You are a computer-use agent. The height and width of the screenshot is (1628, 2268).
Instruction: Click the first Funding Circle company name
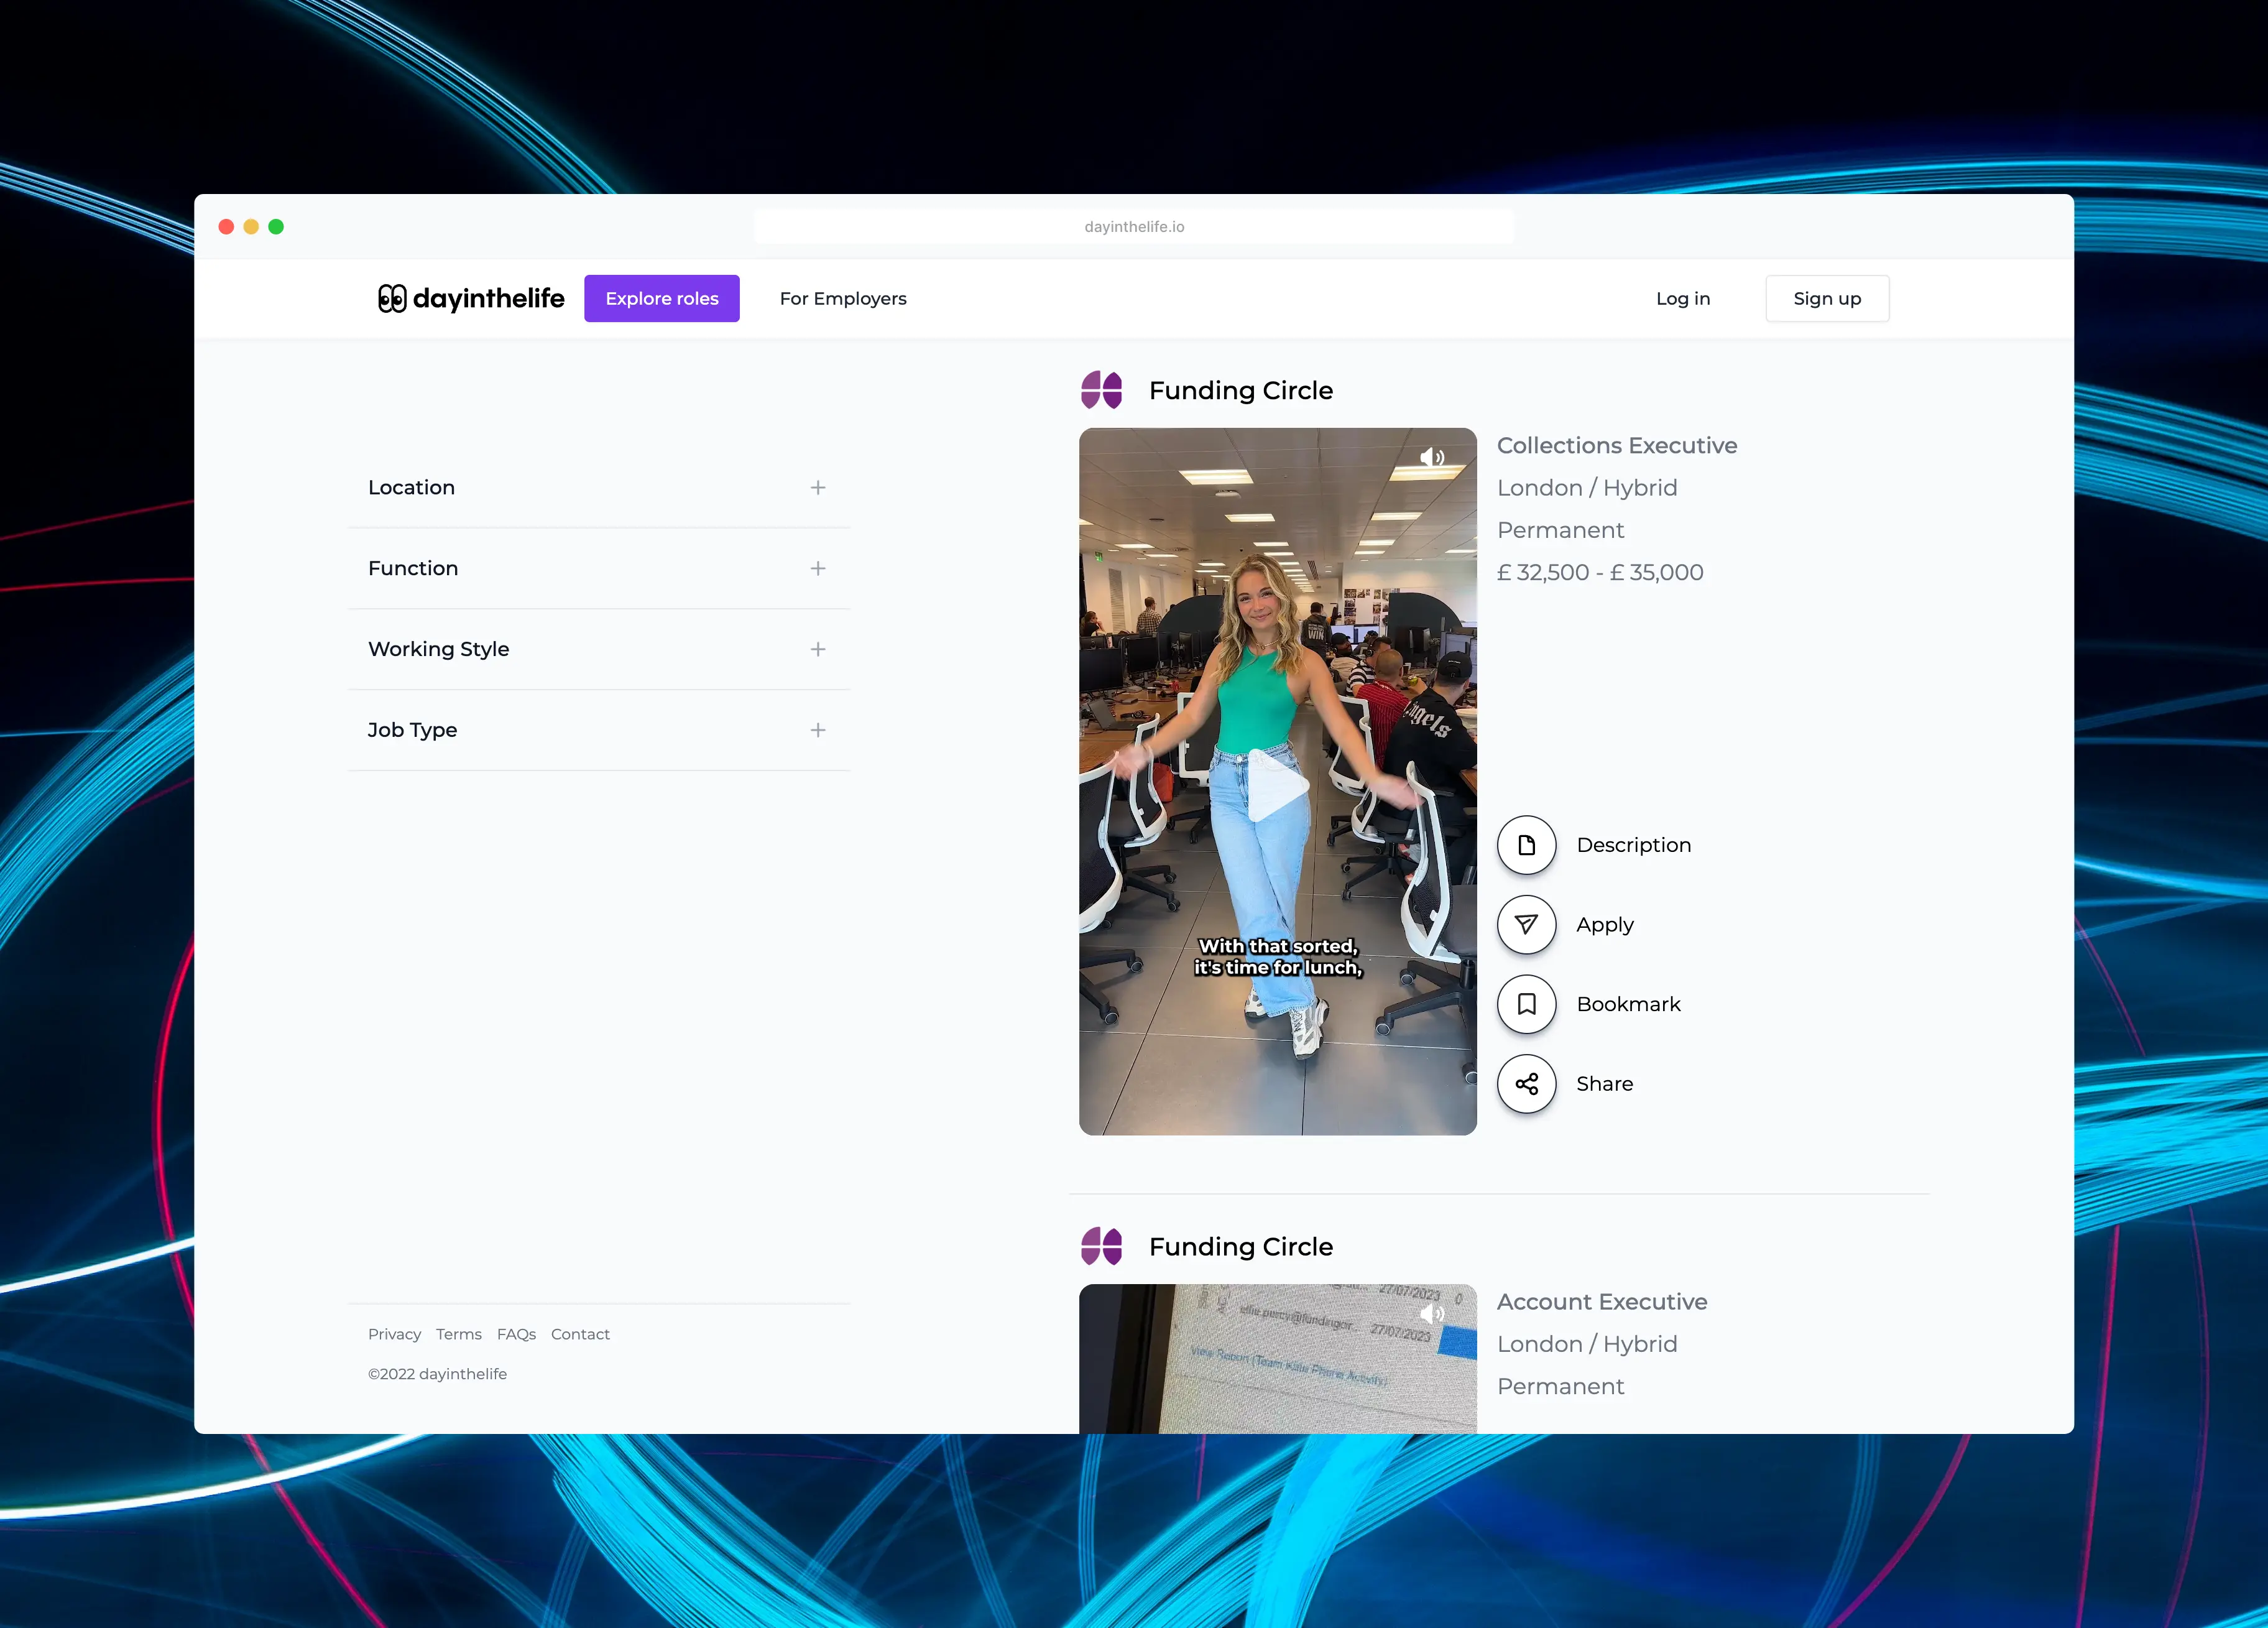[x=1241, y=390]
